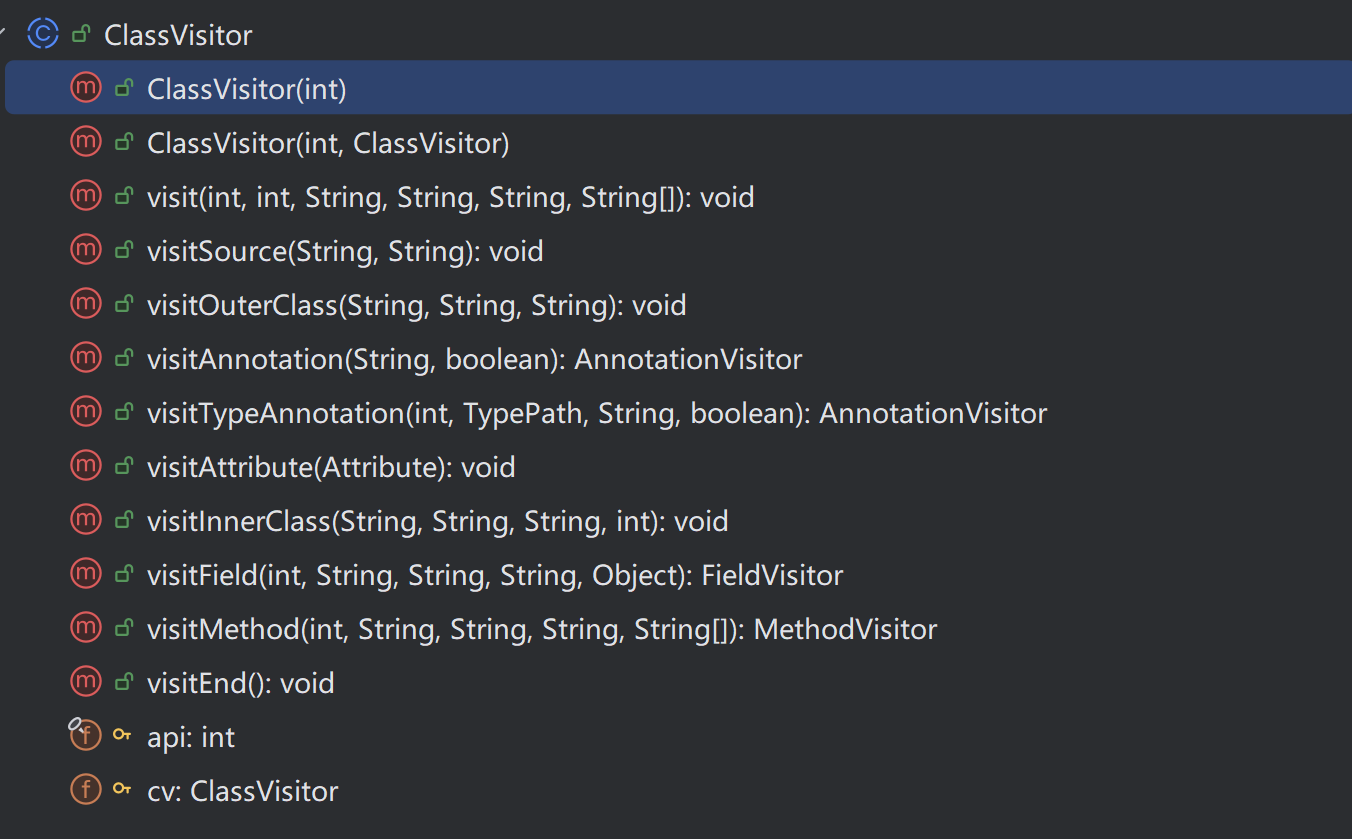Select the ClassVisitor root class node

pyautogui.click(x=178, y=36)
